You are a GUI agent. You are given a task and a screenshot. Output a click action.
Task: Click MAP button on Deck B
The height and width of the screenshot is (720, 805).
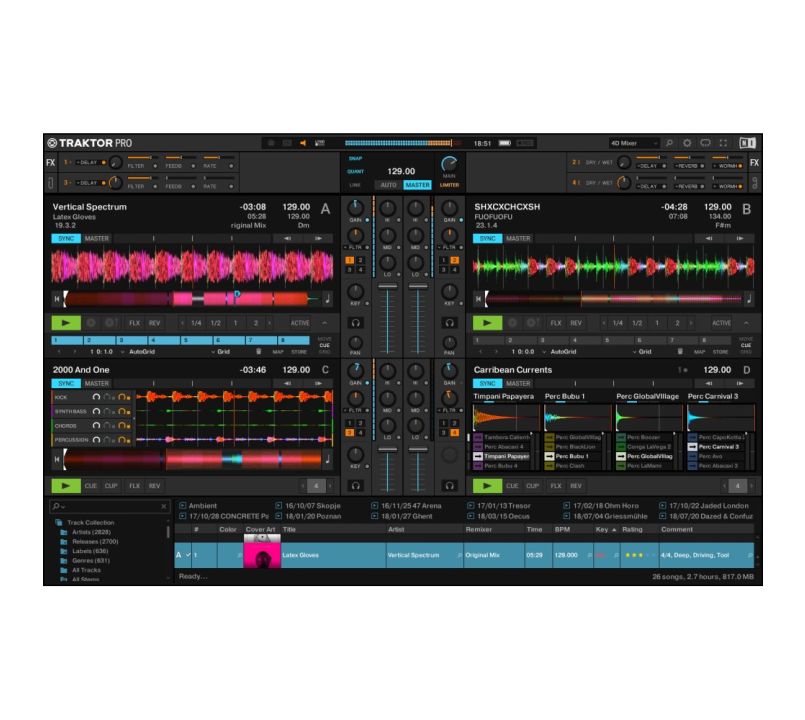[x=699, y=352]
